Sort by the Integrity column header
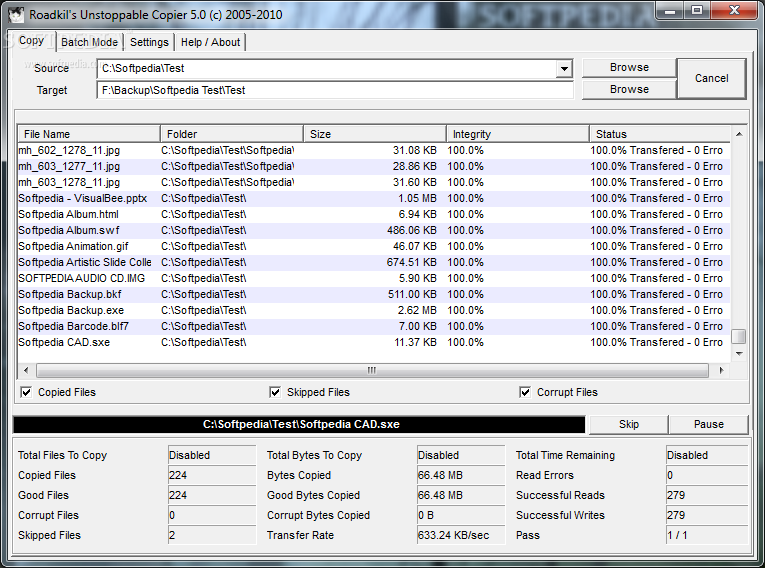The height and width of the screenshot is (568, 765). [517, 134]
